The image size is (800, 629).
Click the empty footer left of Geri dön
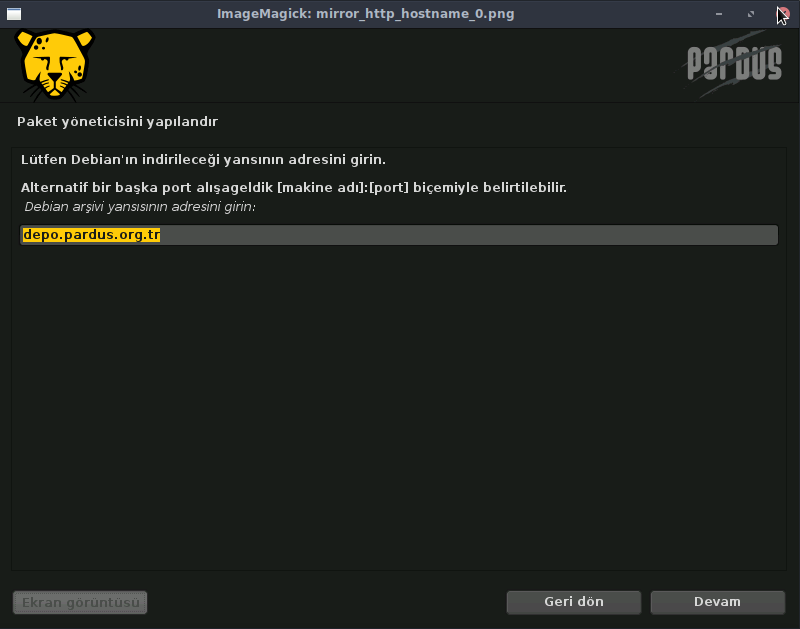click(327, 602)
